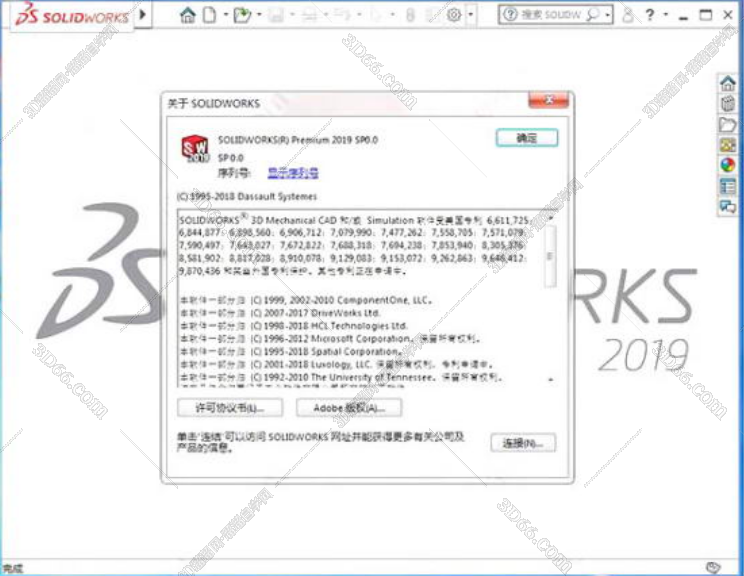Image resolution: width=744 pixels, height=576 pixels.
Task: Click the user login icon
Action: [x=627, y=15]
